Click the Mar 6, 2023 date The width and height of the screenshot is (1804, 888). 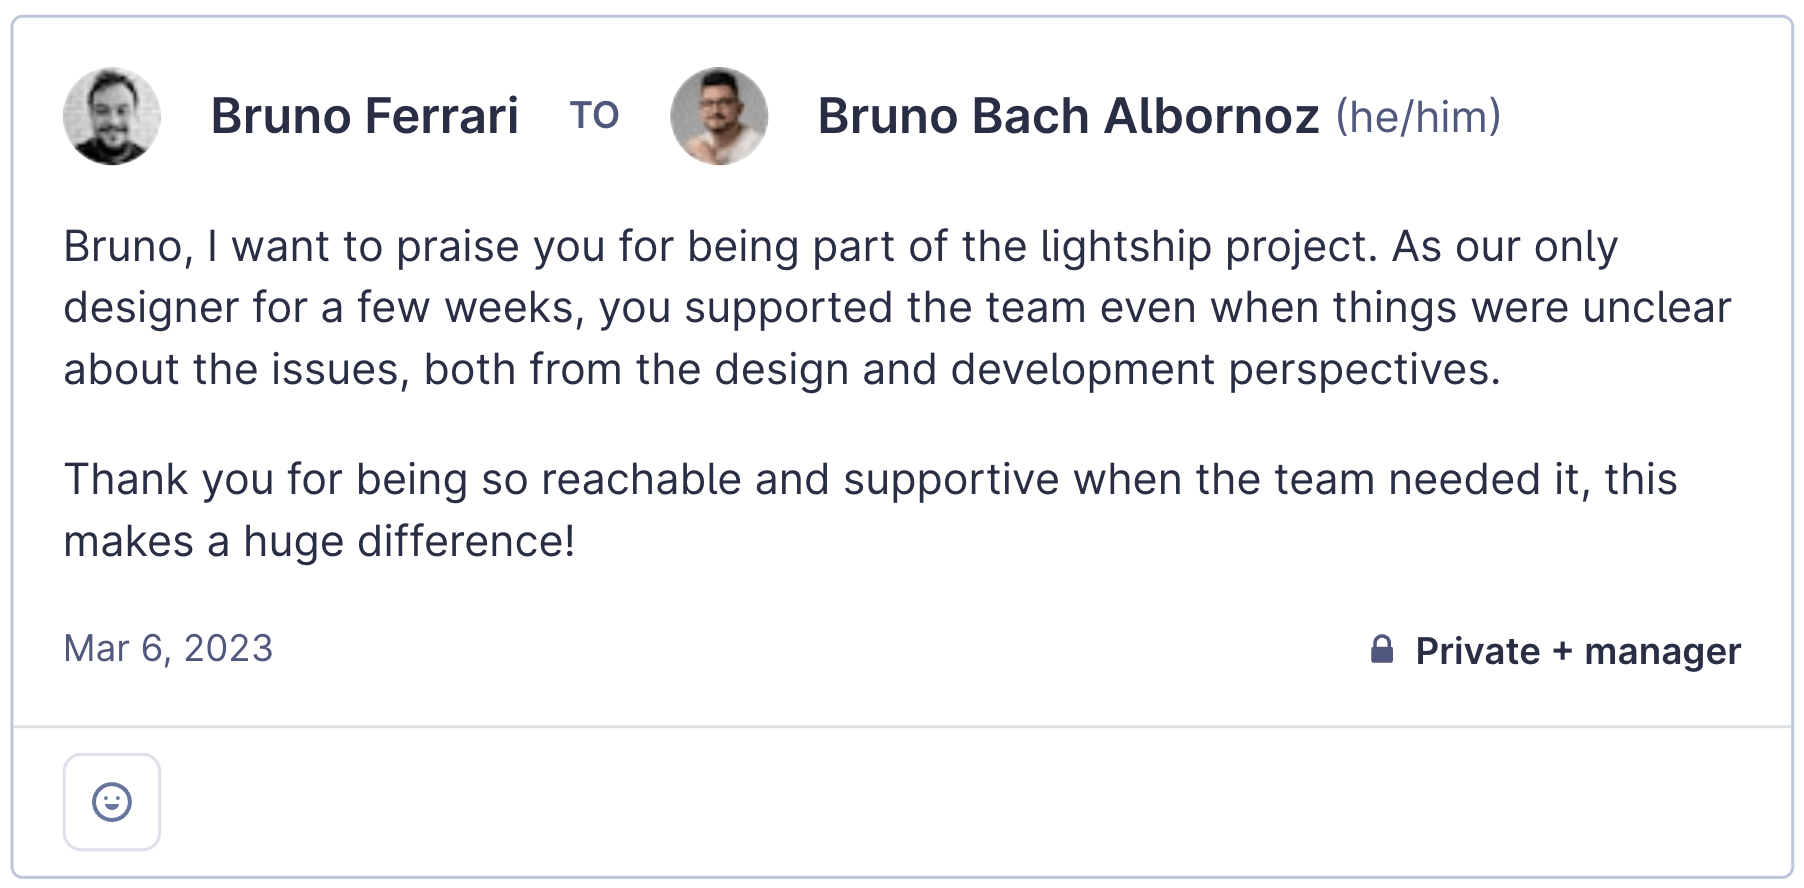tap(168, 649)
